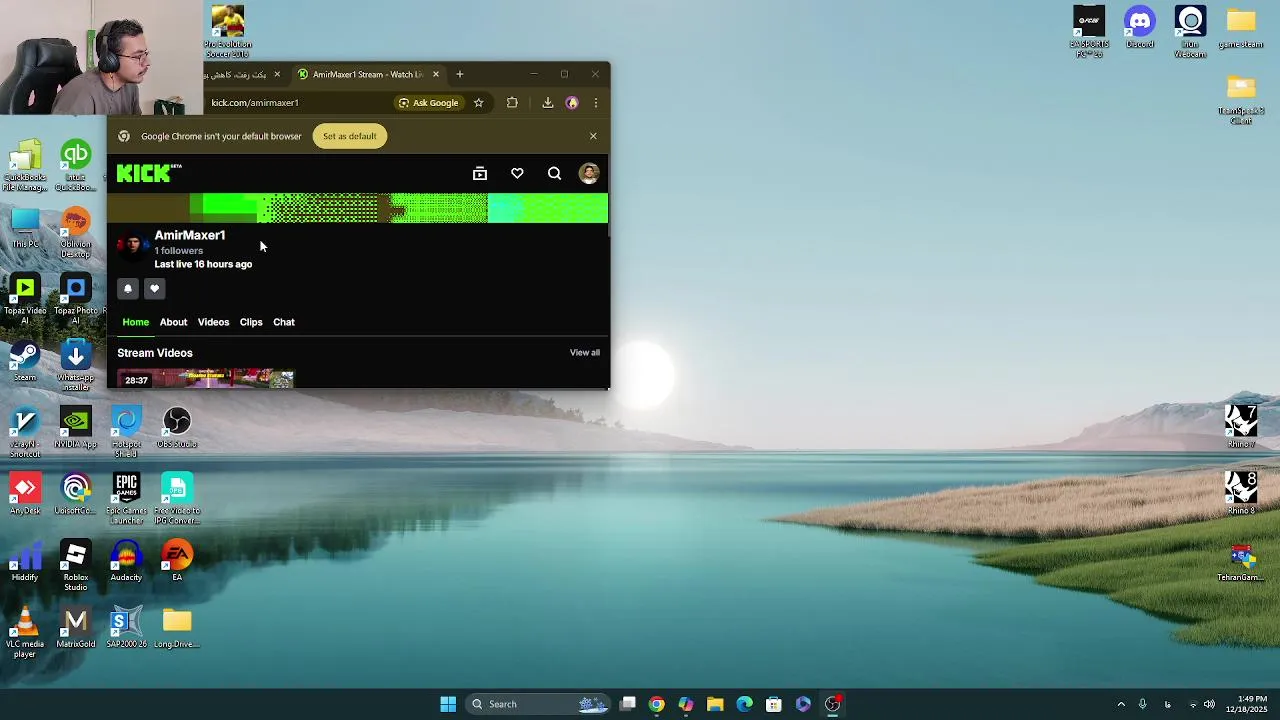Open Epic Games Launcher shortcut

126,499
